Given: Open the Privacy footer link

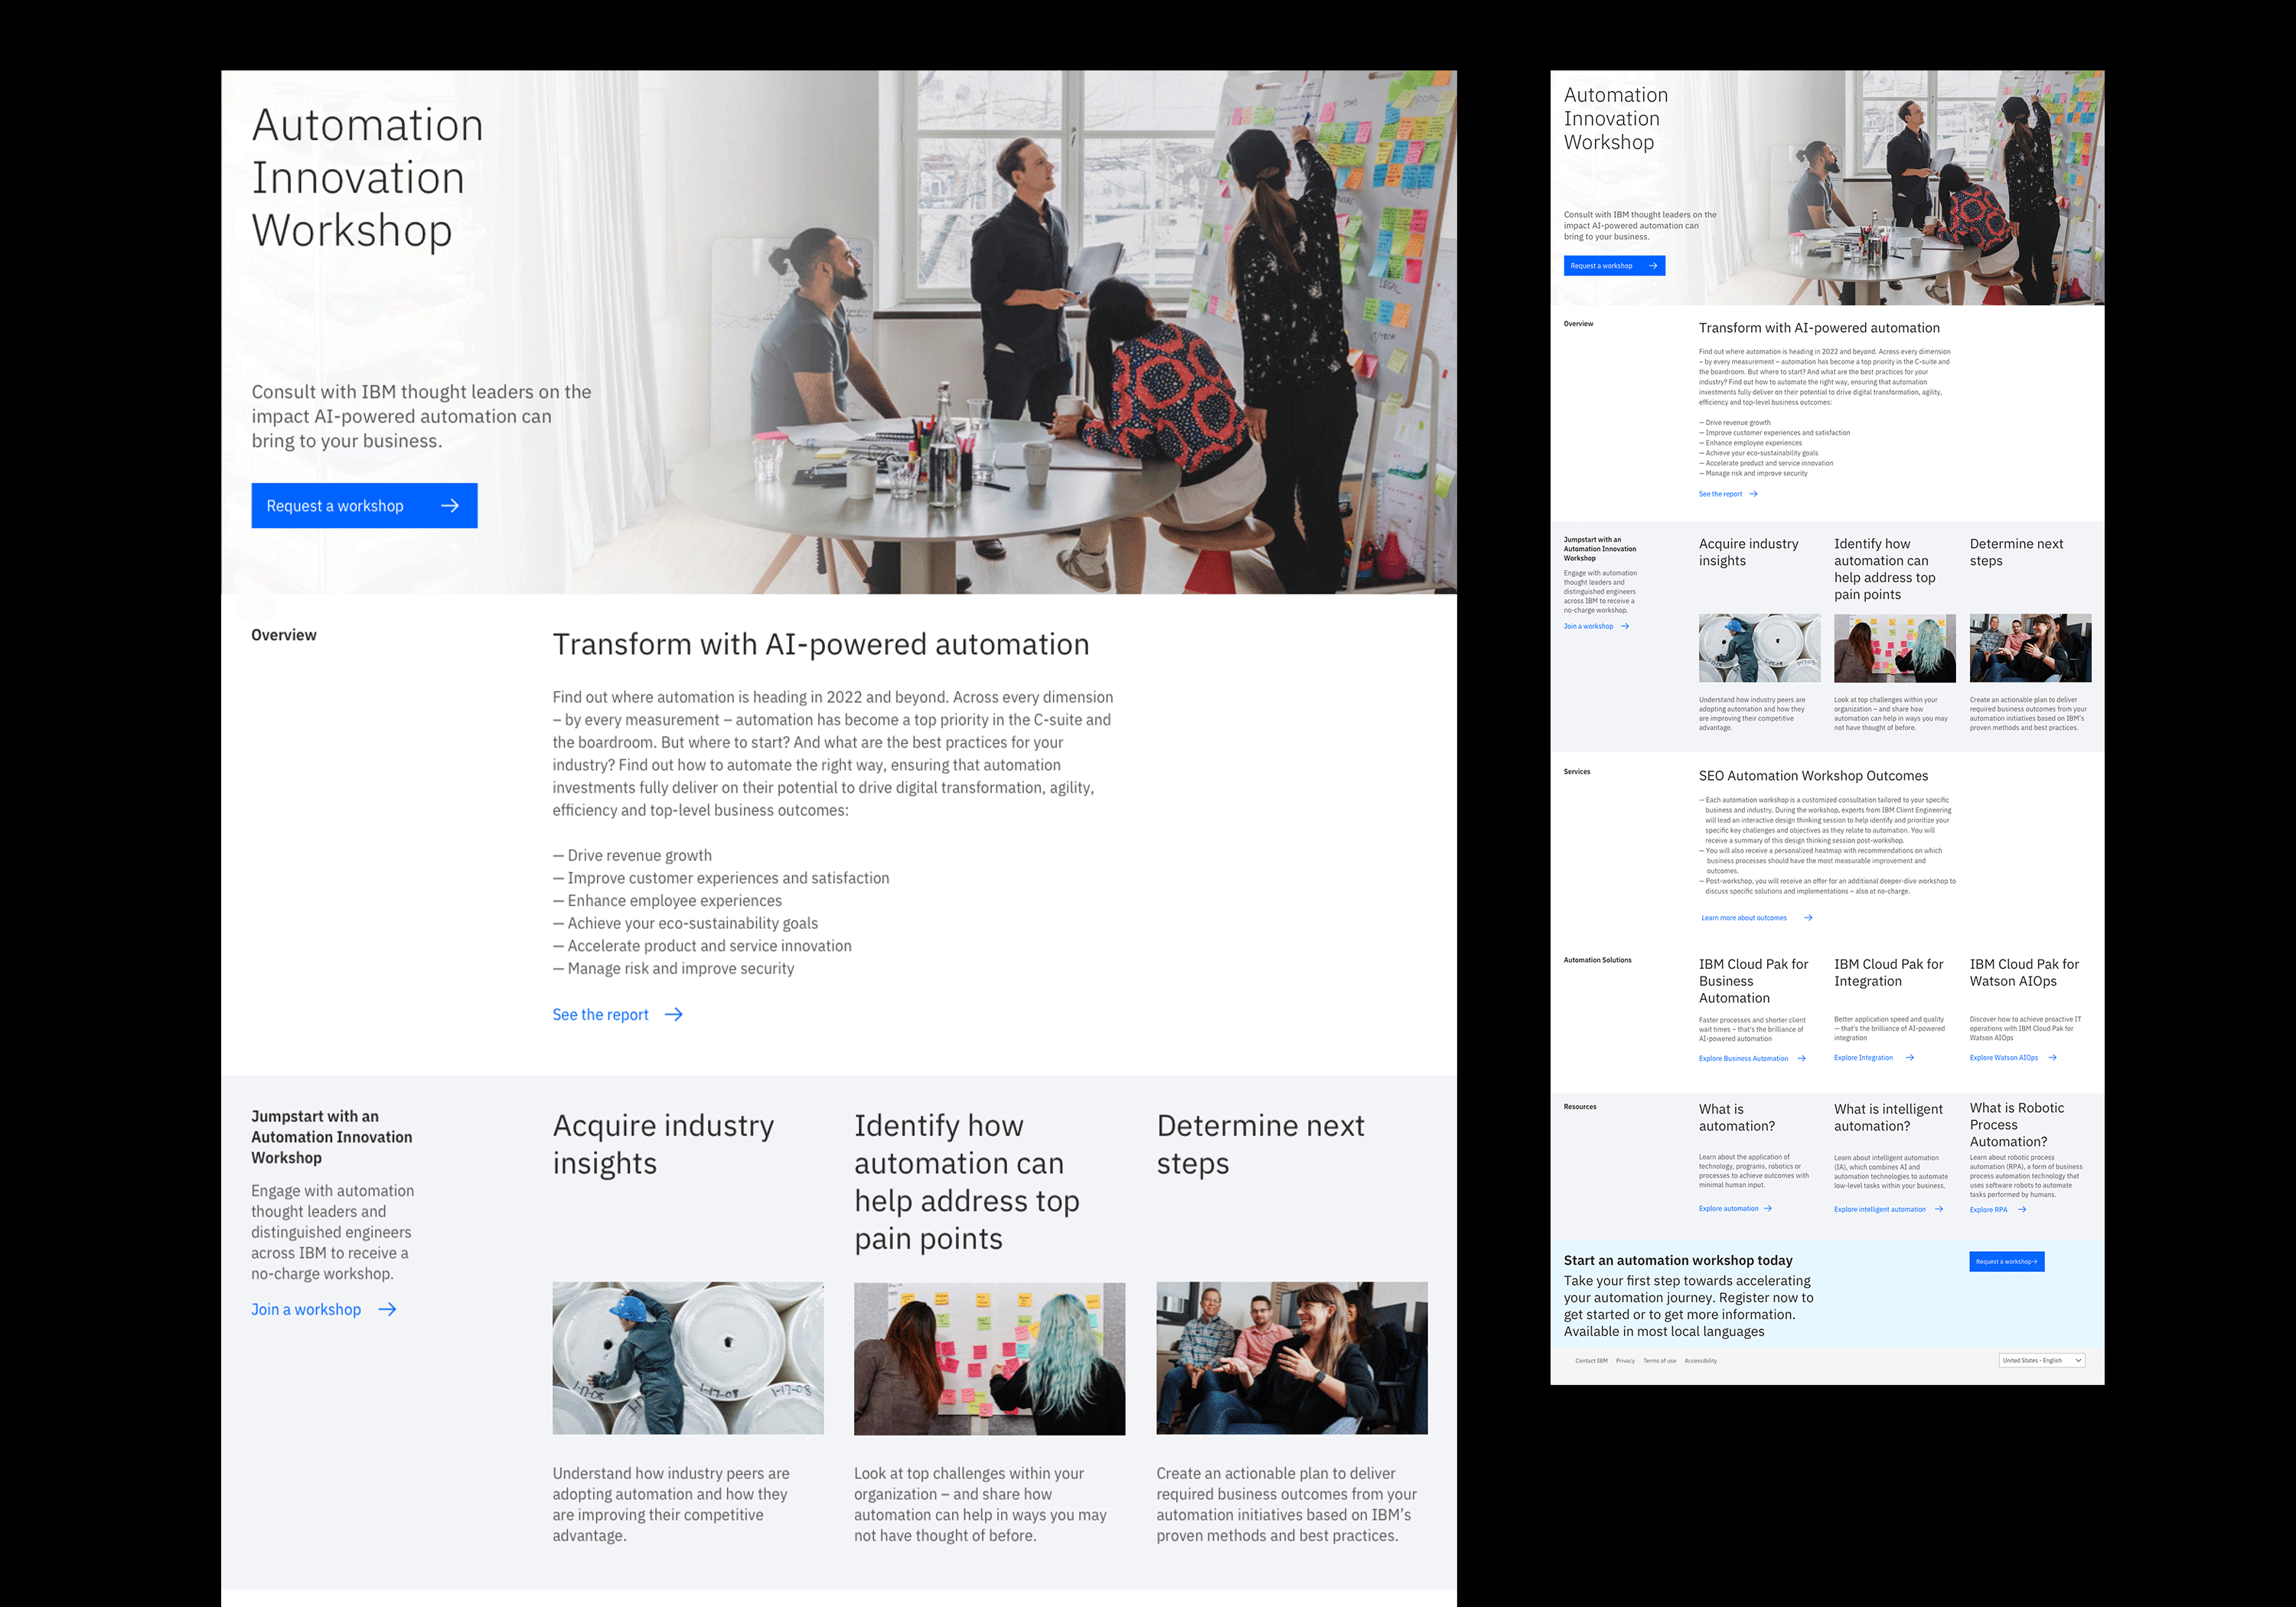Looking at the screenshot, I should coord(1625,1360).
